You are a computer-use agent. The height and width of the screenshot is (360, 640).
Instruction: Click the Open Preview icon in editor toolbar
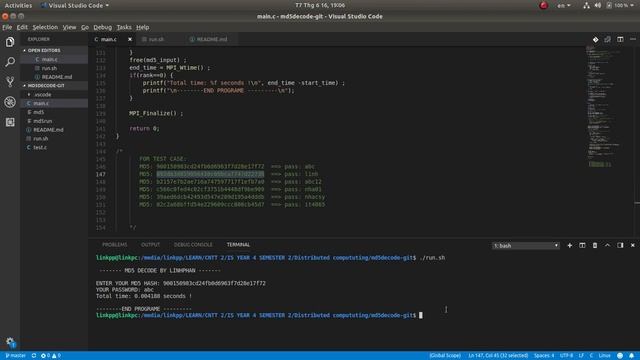point(607,40)
